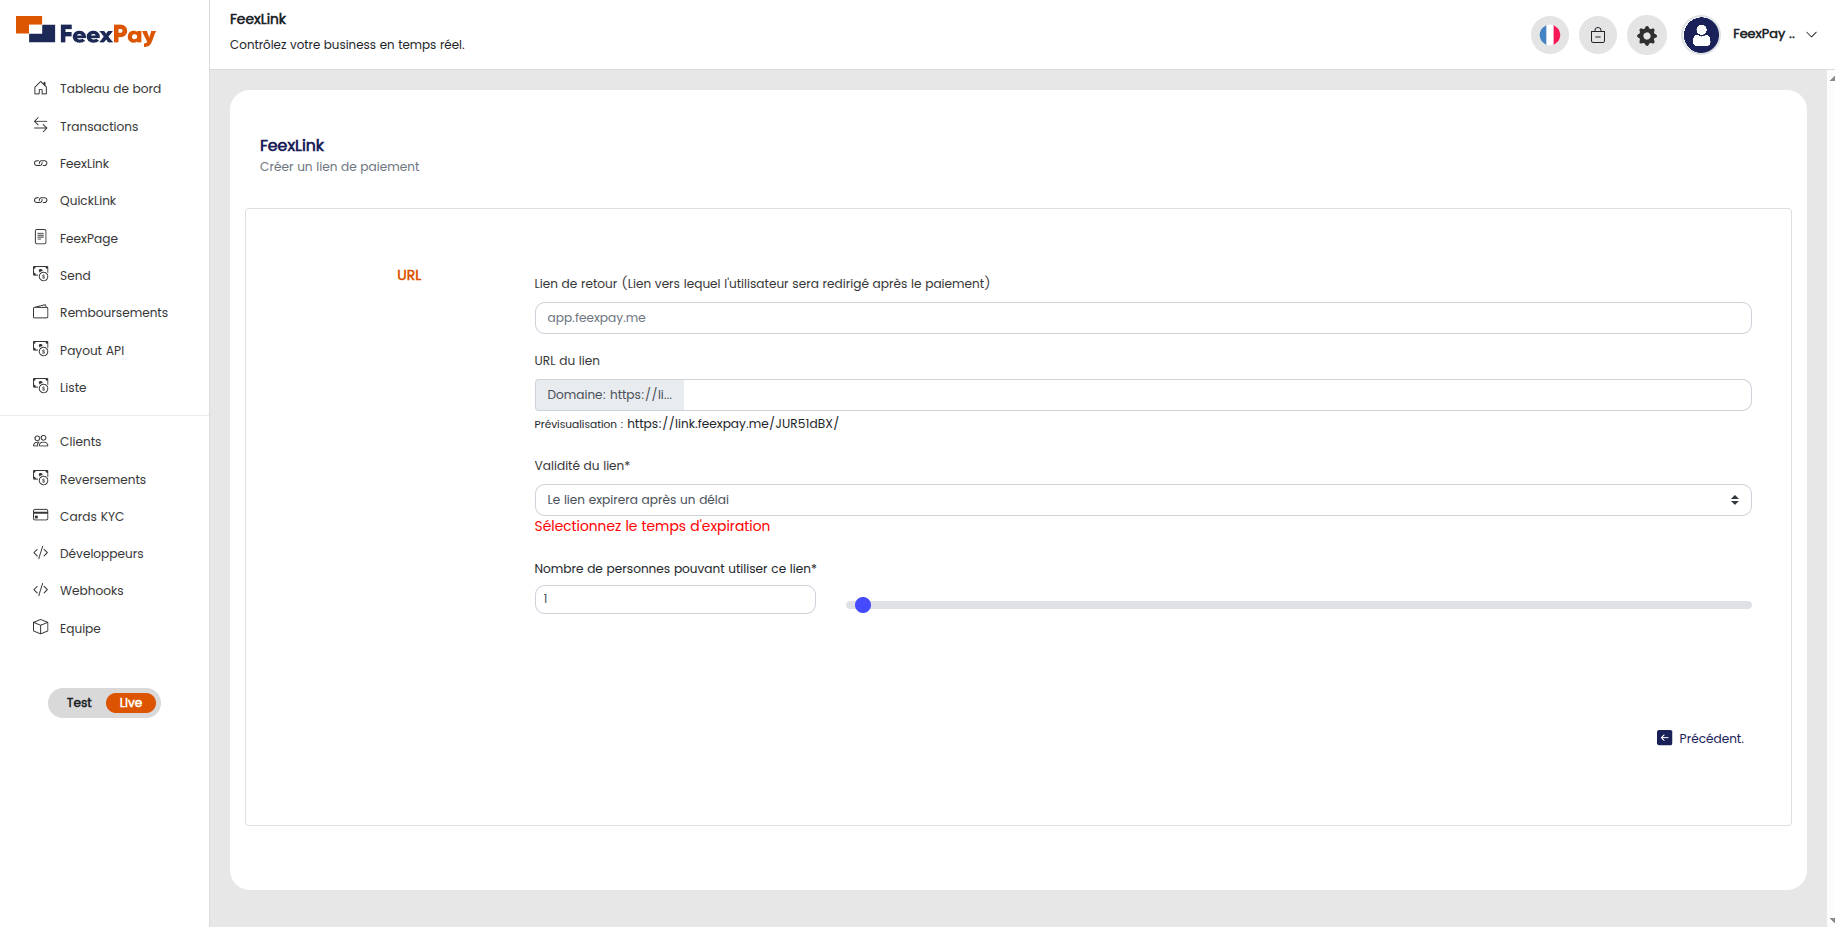Go back with the Précédent link

[1711, 738]
